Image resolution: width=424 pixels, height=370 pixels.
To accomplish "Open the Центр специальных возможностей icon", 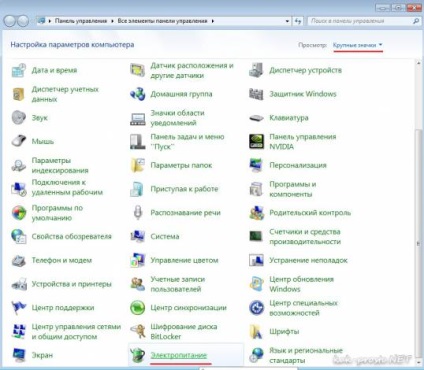I will (x=256, y=308).
